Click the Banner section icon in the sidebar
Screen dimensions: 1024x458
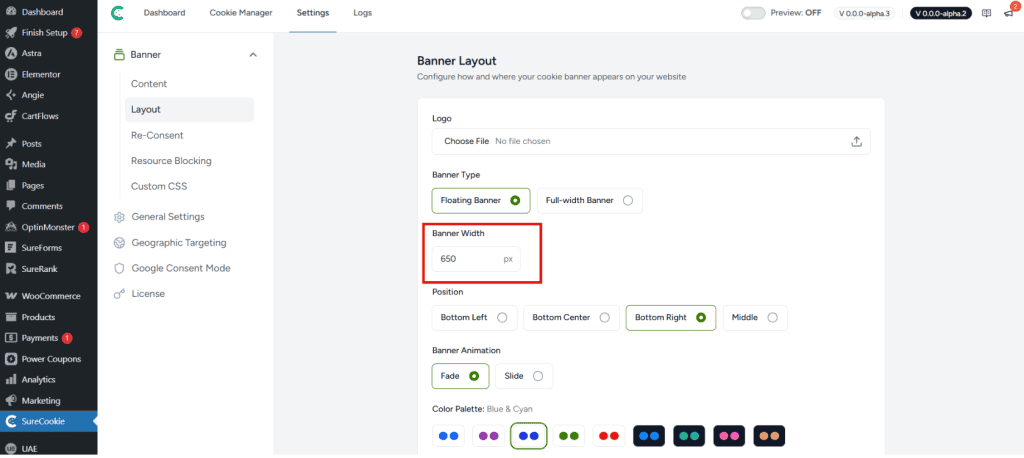(119, 55)
